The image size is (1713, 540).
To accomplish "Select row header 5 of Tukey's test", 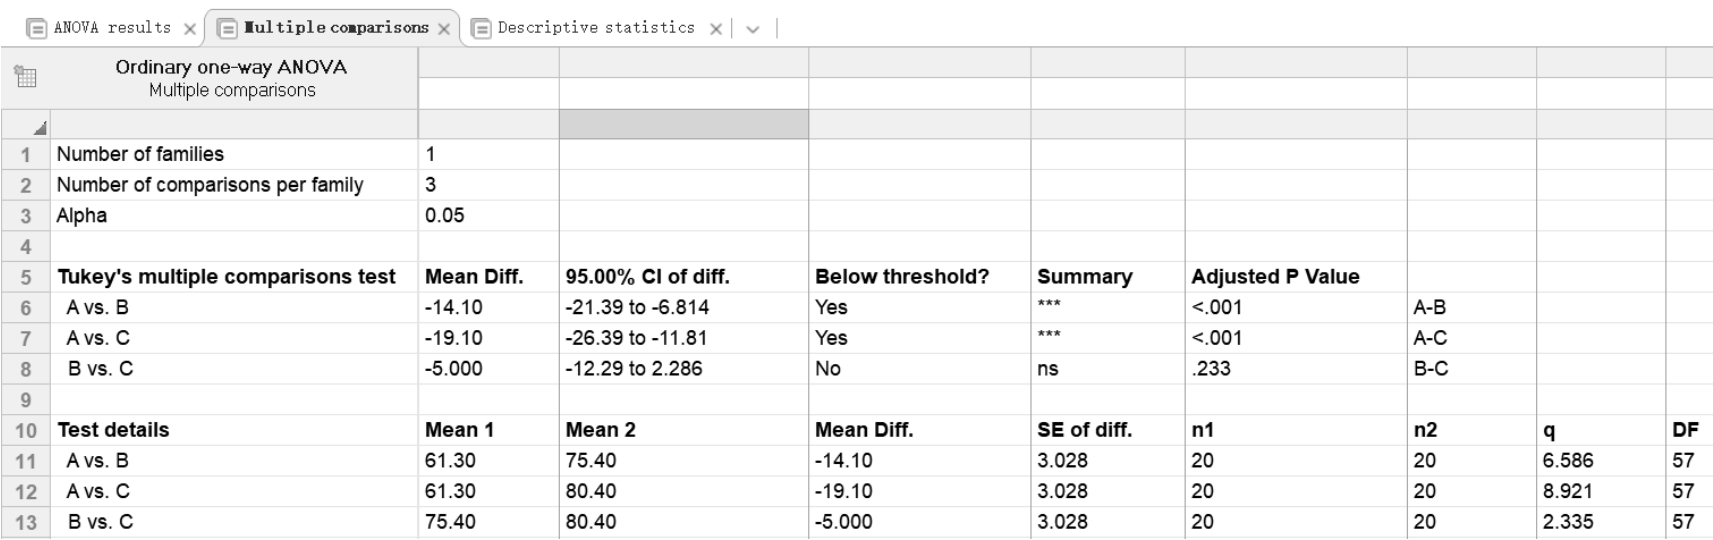I will tap(25, 277).
